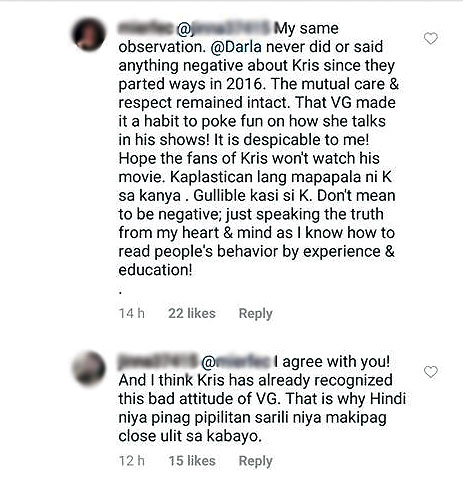Click 'close ulit sa kabayo' text line
The image size is (463, 485).
coord(190,436)
